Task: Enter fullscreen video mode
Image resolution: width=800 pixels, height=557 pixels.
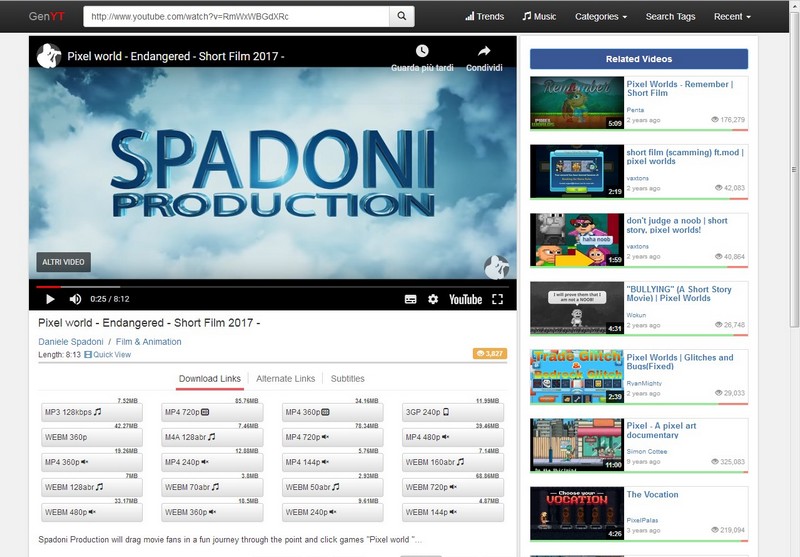Action: (497, 299)
